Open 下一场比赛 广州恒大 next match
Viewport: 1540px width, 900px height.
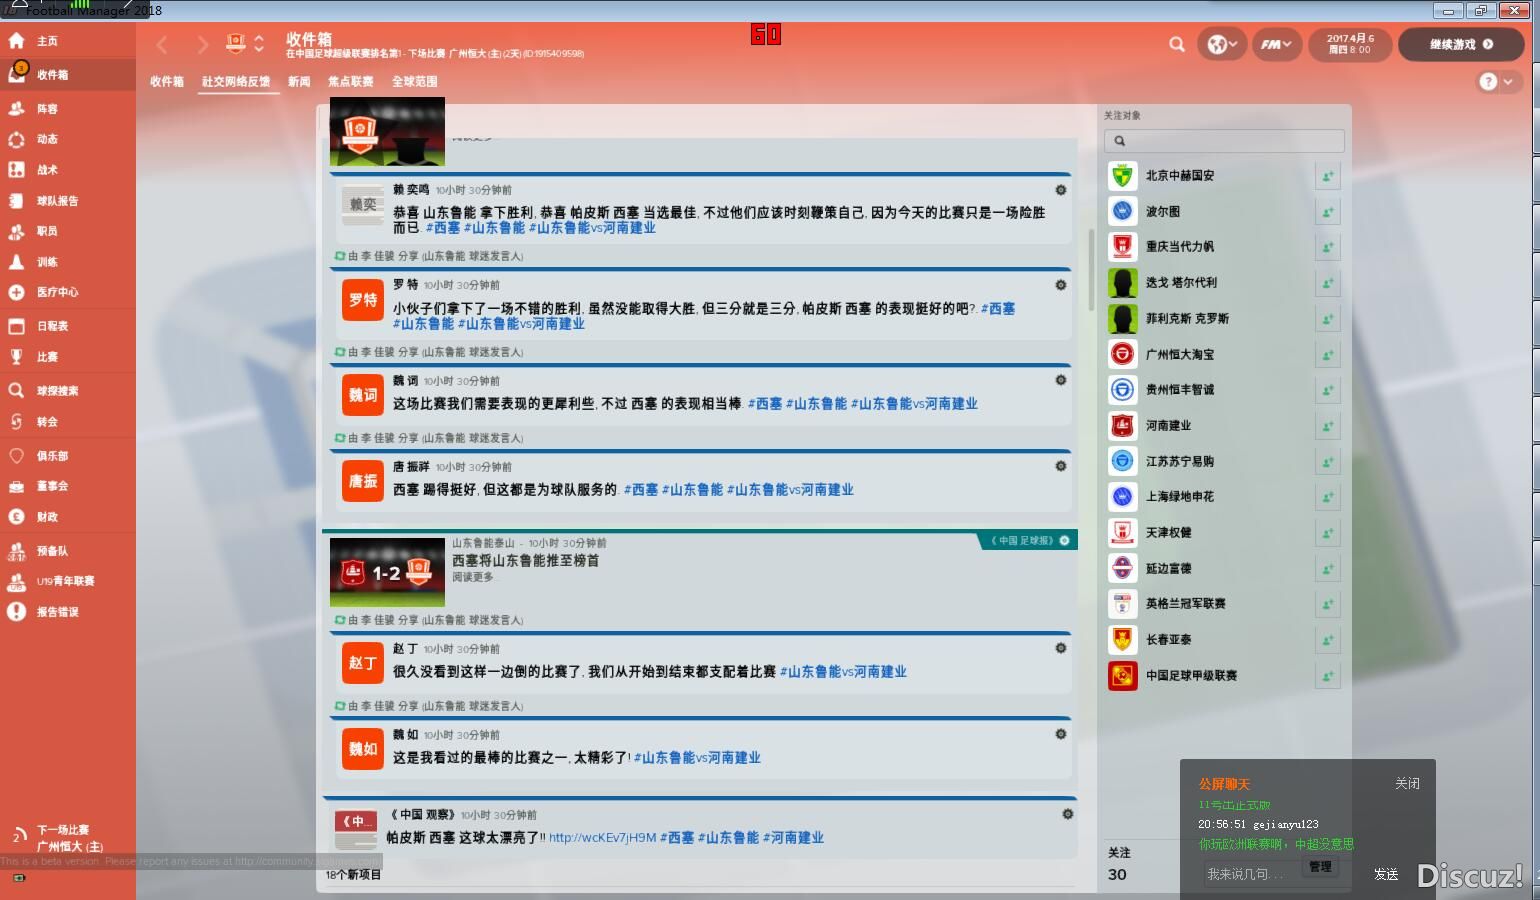67,838
